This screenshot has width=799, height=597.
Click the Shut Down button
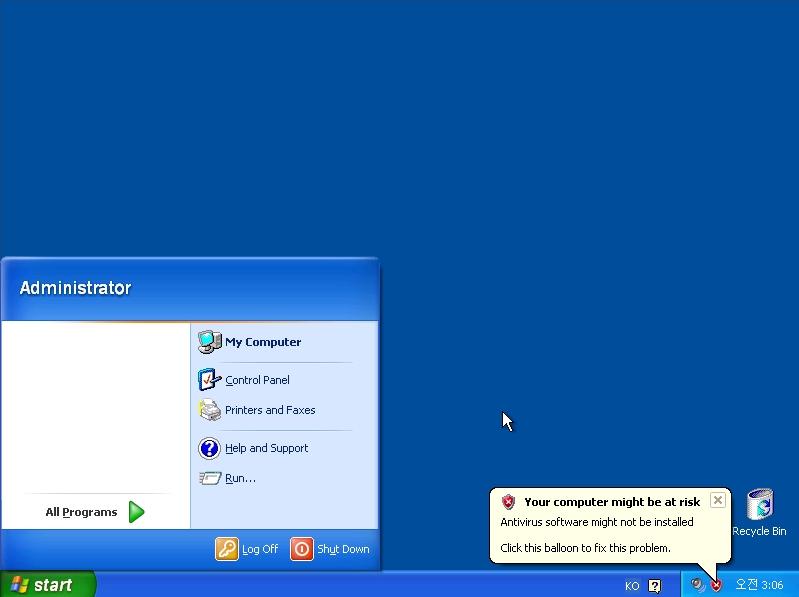(330, 549)
